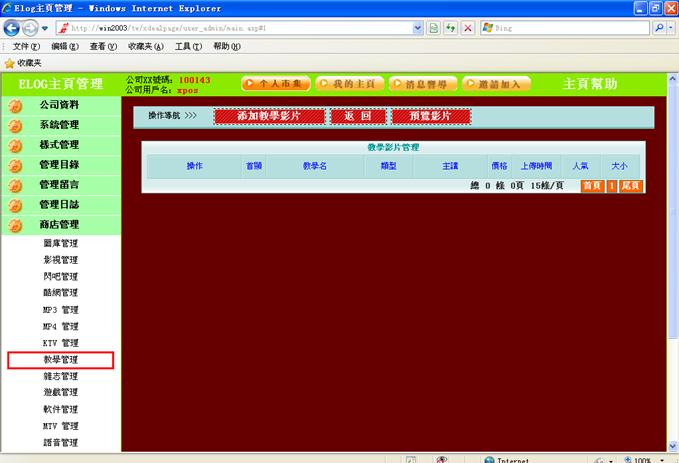Open the 查看(V) menu
The width and height of the screenshot is (679, 463).
101,46
